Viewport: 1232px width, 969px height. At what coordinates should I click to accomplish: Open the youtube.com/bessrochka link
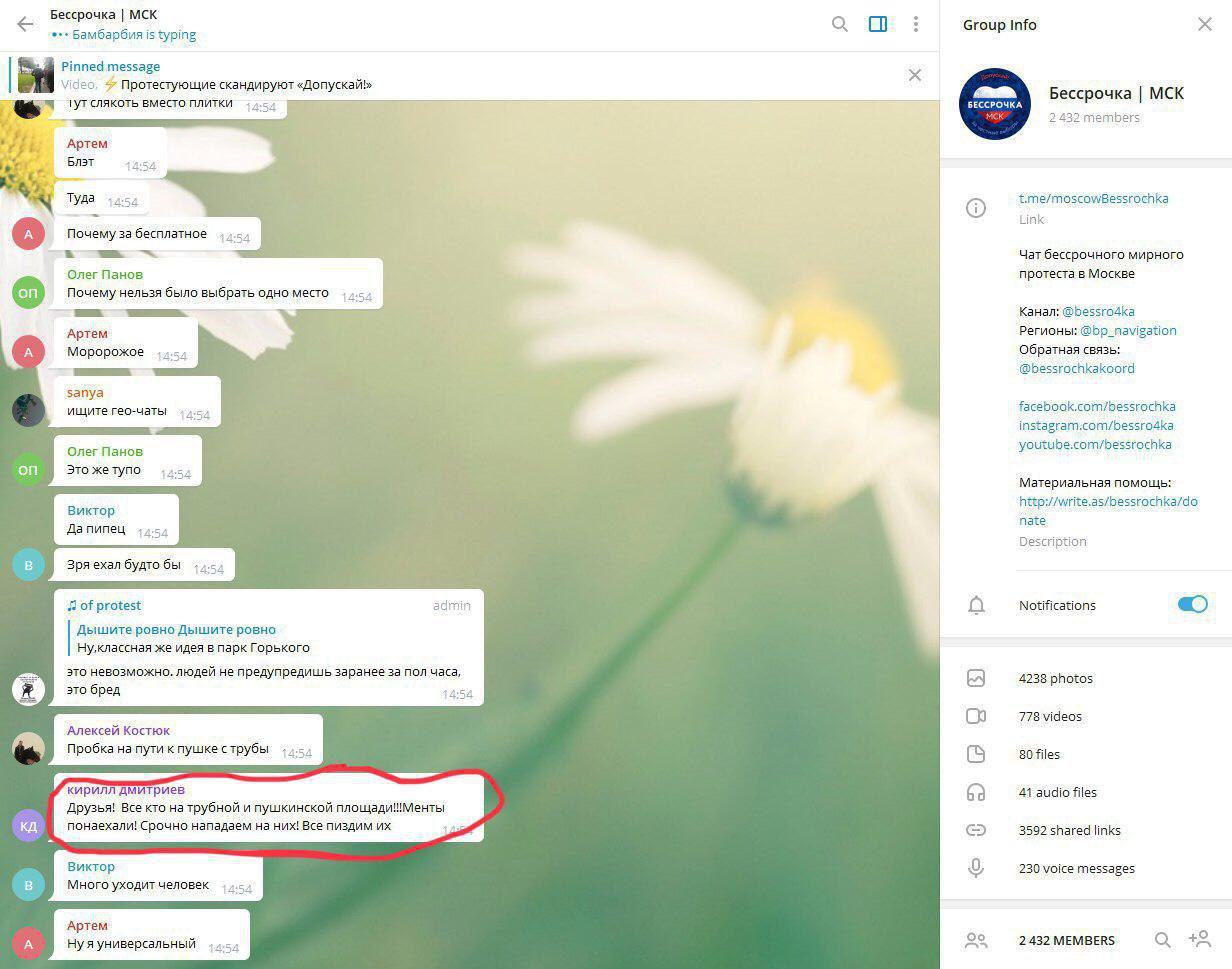click(x=1095, y=444)
